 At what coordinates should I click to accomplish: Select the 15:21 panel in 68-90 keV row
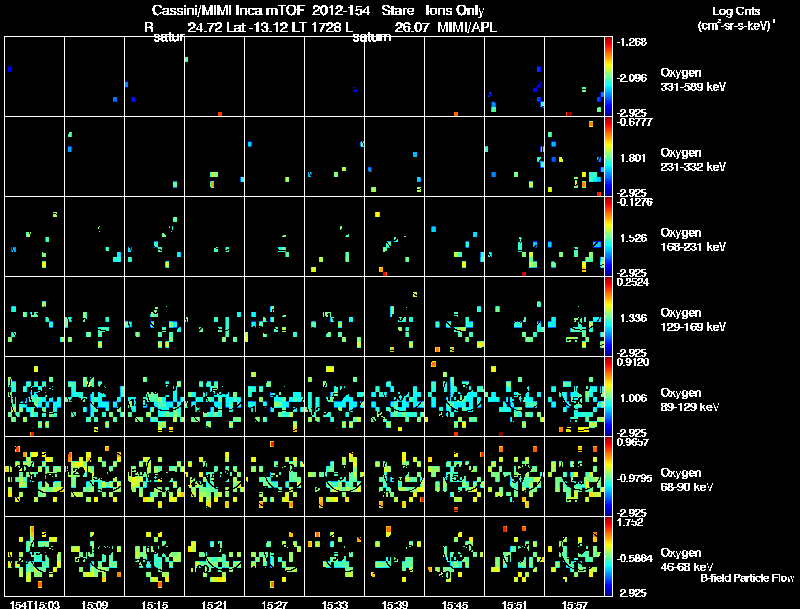pyautogui.click(x=214, y=476)
